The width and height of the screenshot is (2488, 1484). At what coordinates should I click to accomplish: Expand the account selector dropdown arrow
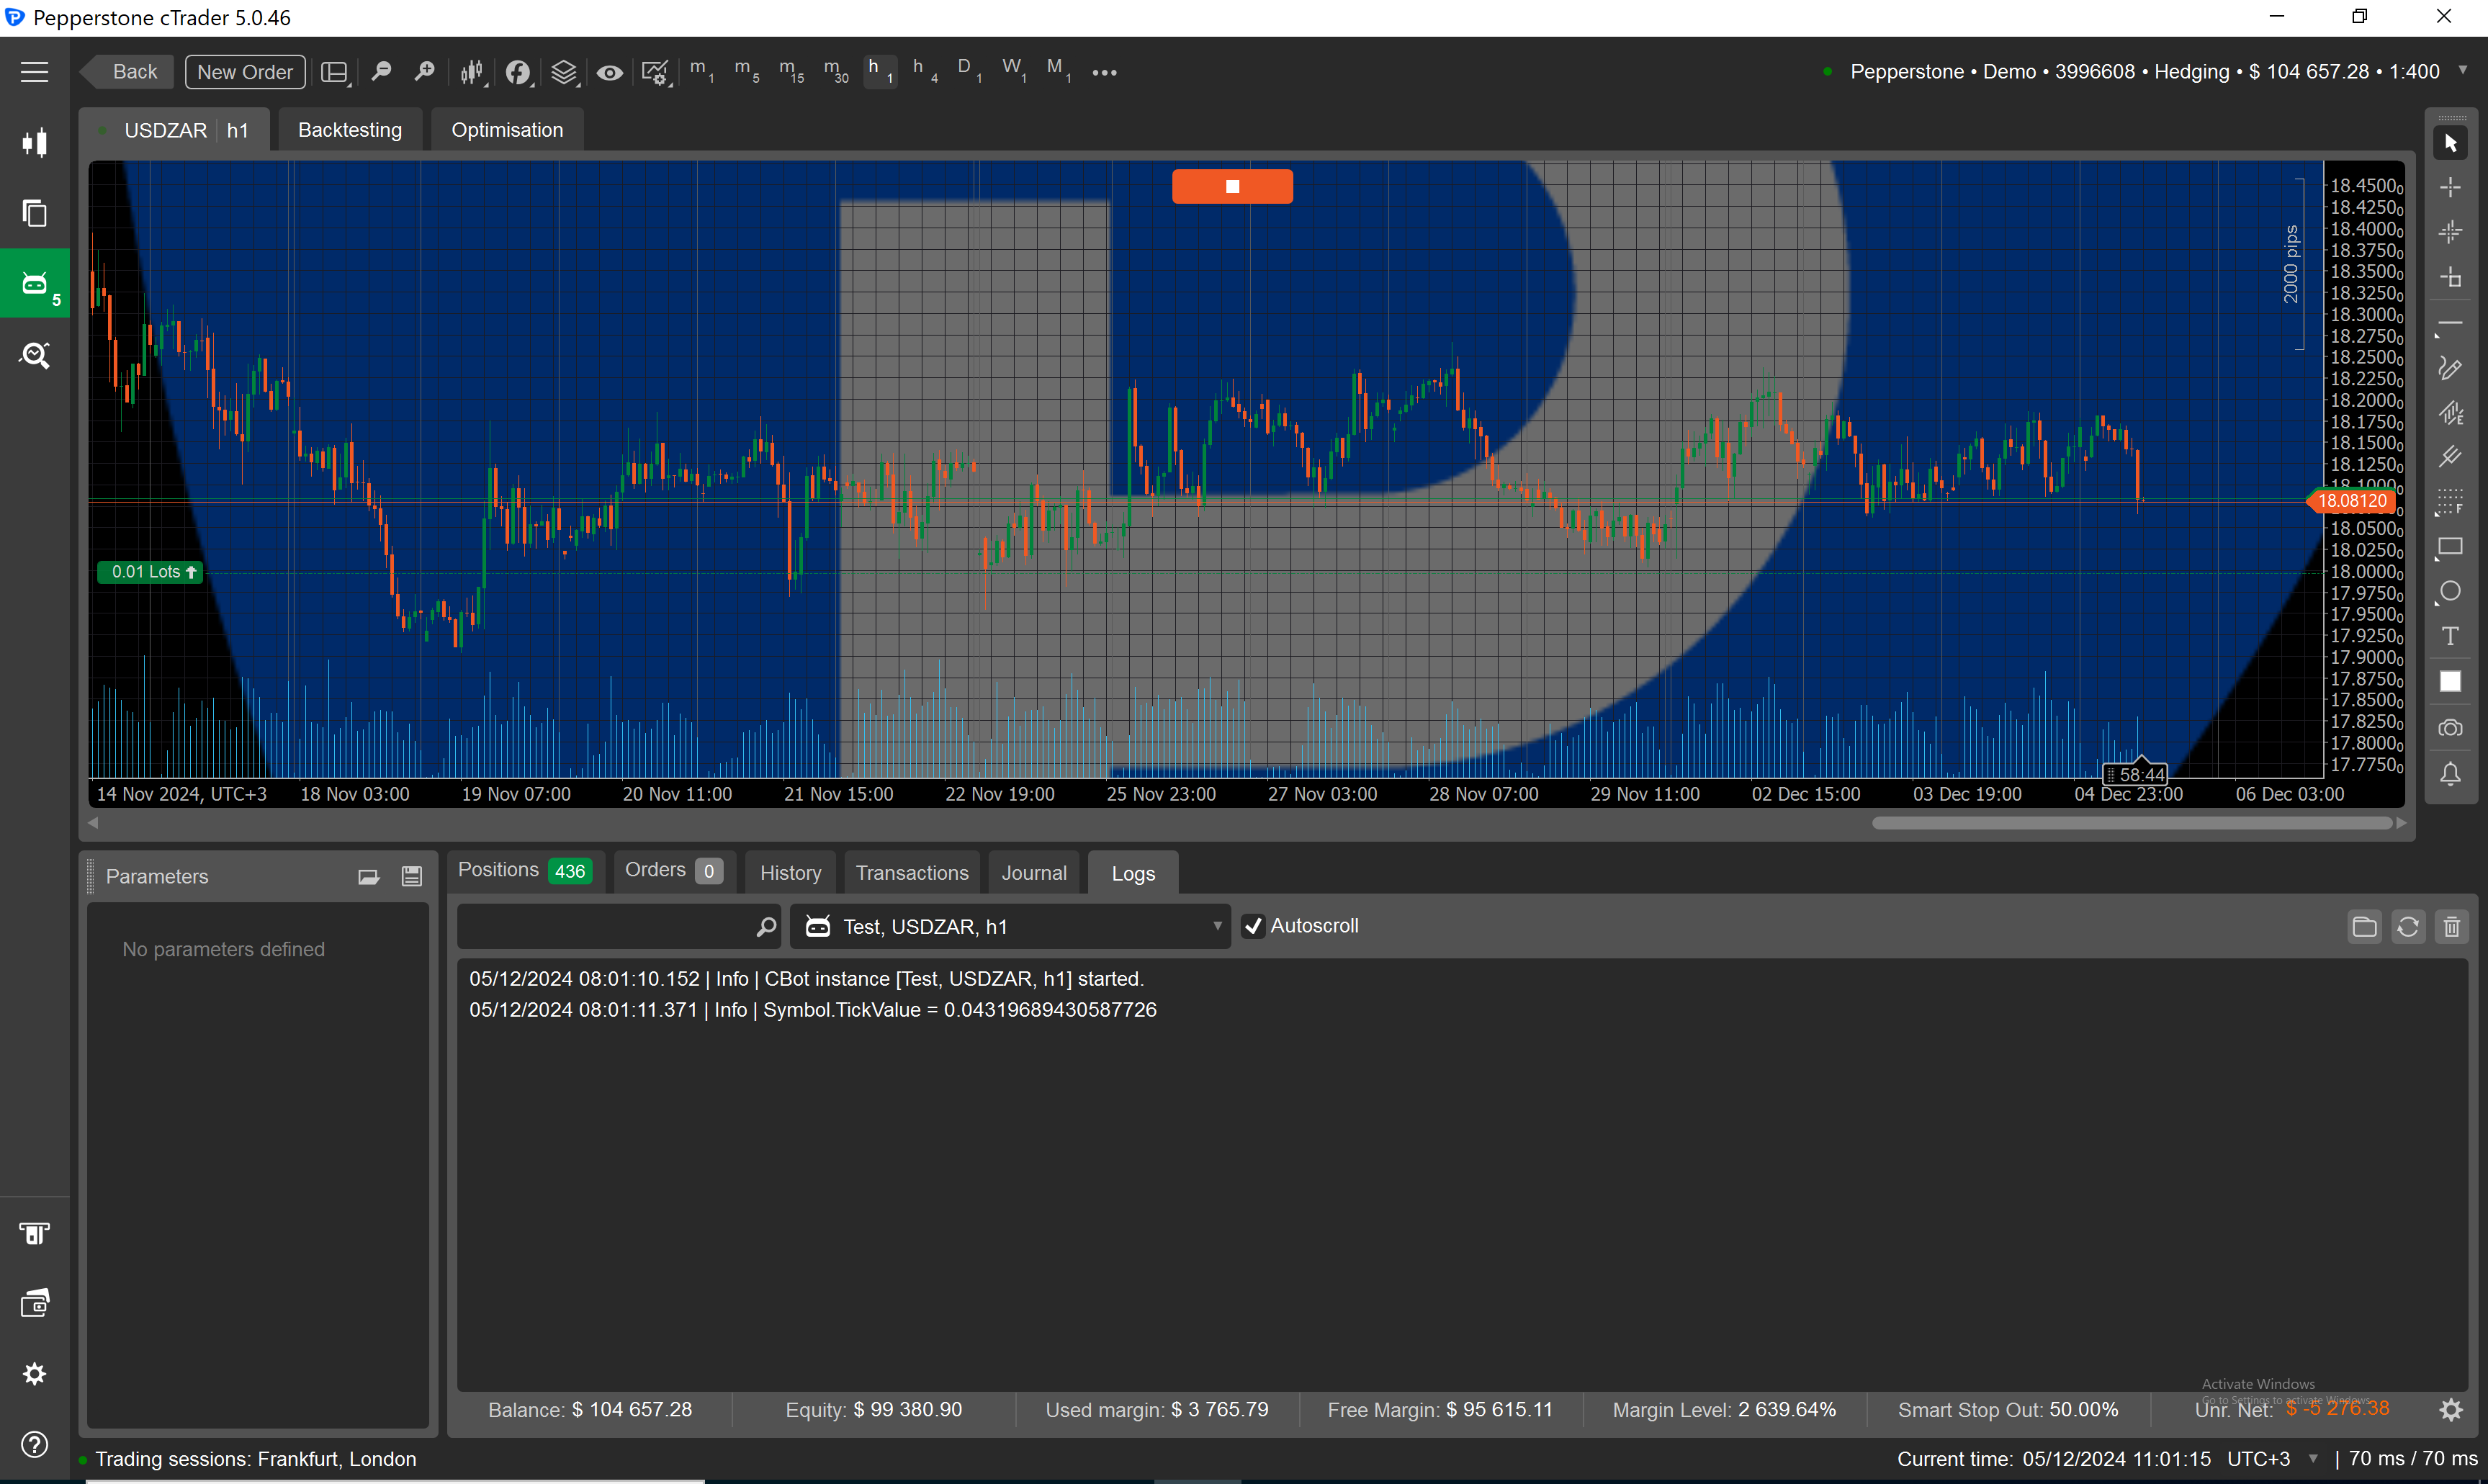(2463, 70)
